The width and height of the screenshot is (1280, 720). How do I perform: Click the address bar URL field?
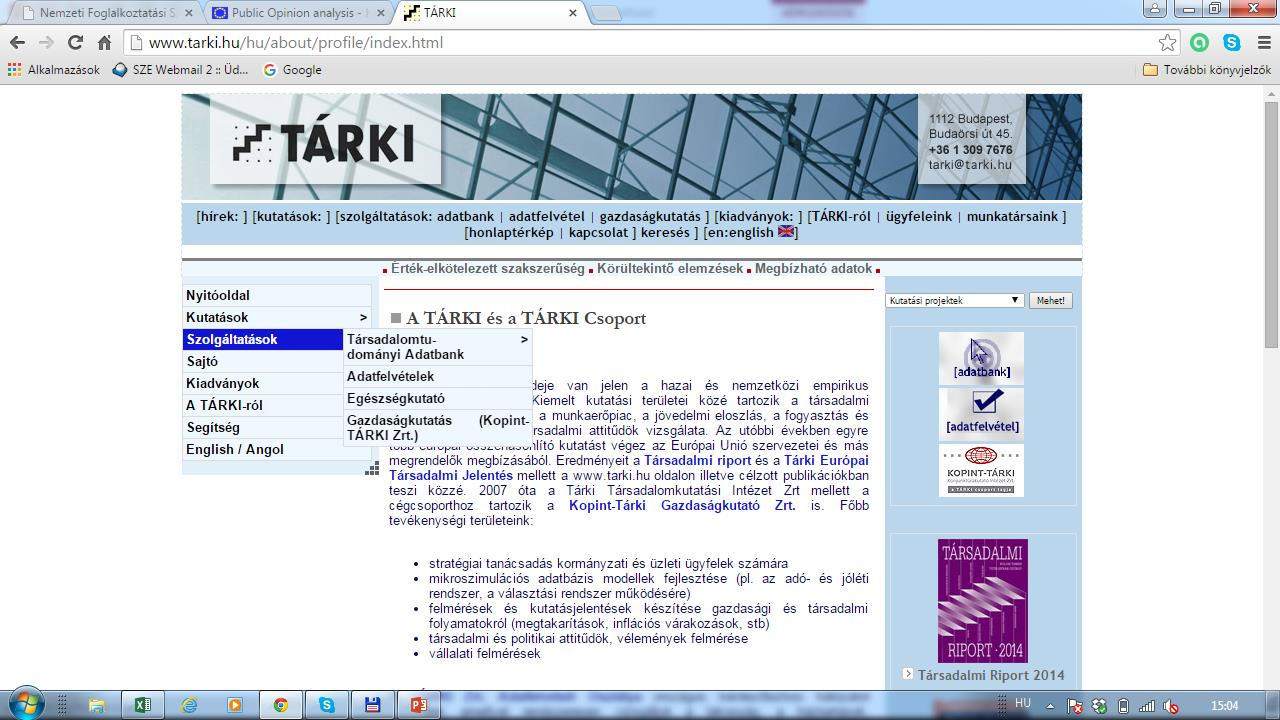(640, 43)
